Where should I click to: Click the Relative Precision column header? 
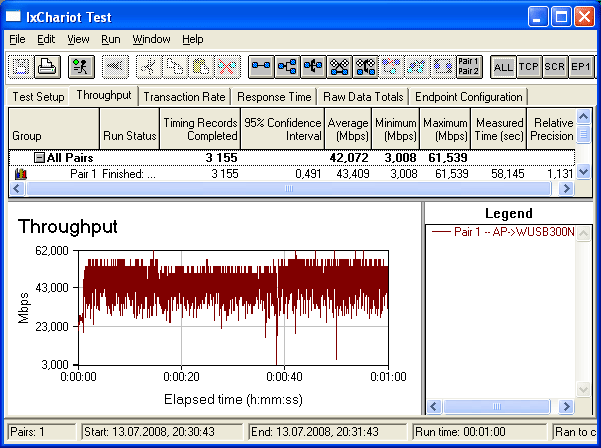[551, 129]
